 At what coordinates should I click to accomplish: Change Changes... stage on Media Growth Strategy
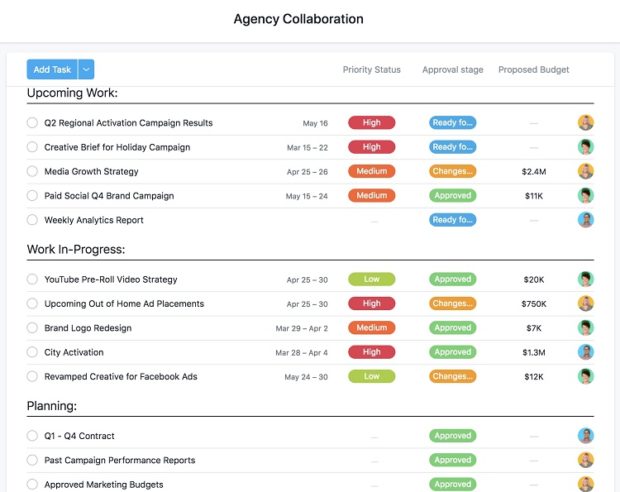[x=452, y=171]
